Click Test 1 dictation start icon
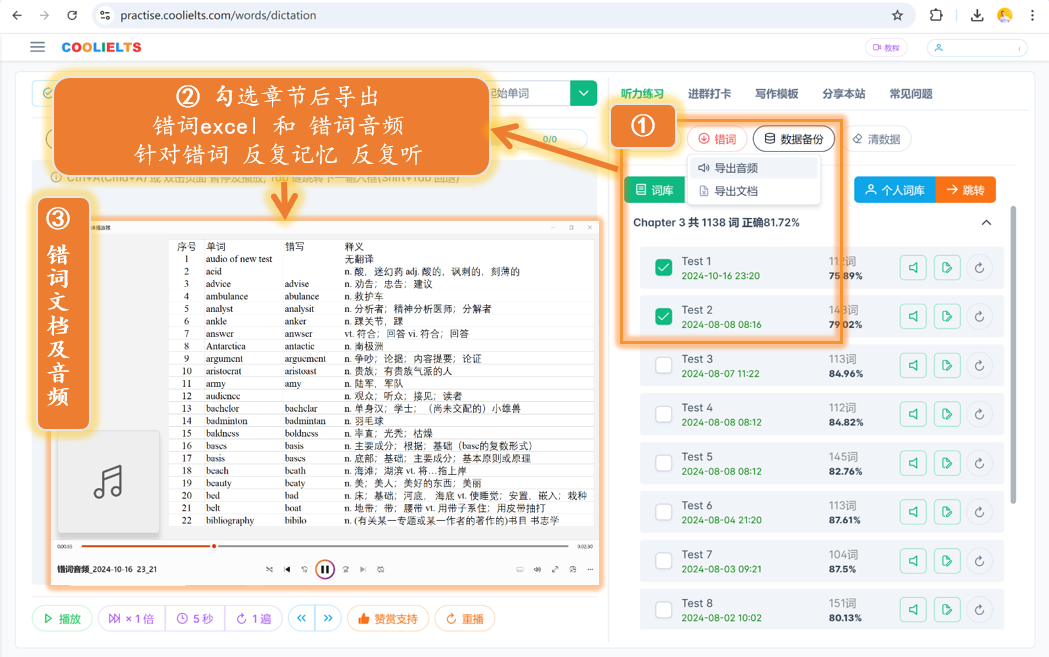Viewport: 1049px width, 657px height. 947,268
